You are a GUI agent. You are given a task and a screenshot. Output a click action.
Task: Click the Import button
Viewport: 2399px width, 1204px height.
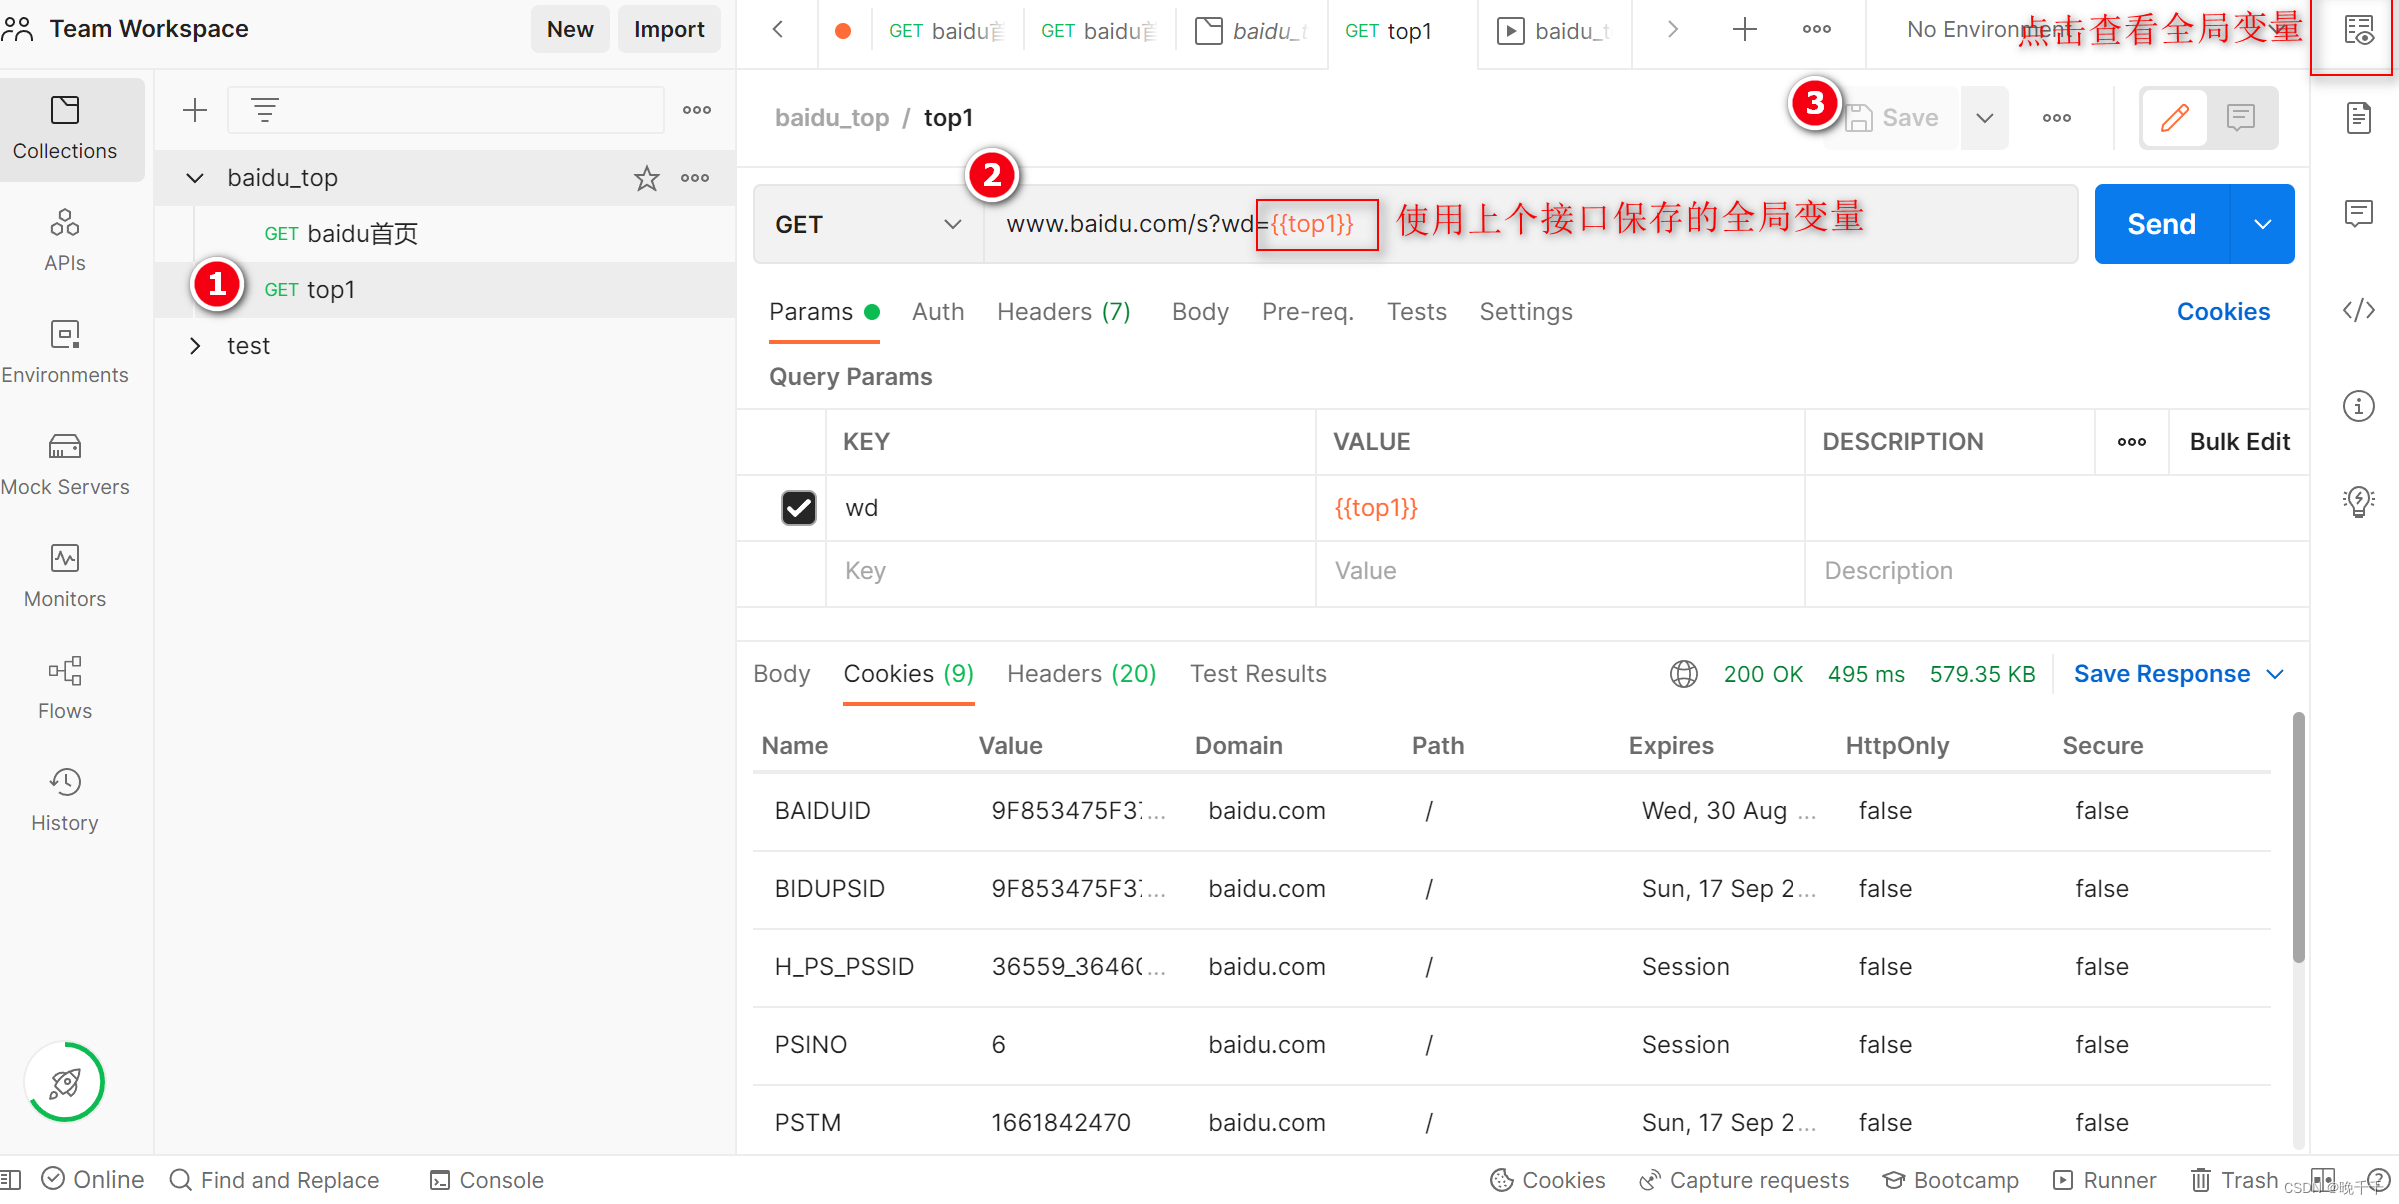(x=669, y=30)
